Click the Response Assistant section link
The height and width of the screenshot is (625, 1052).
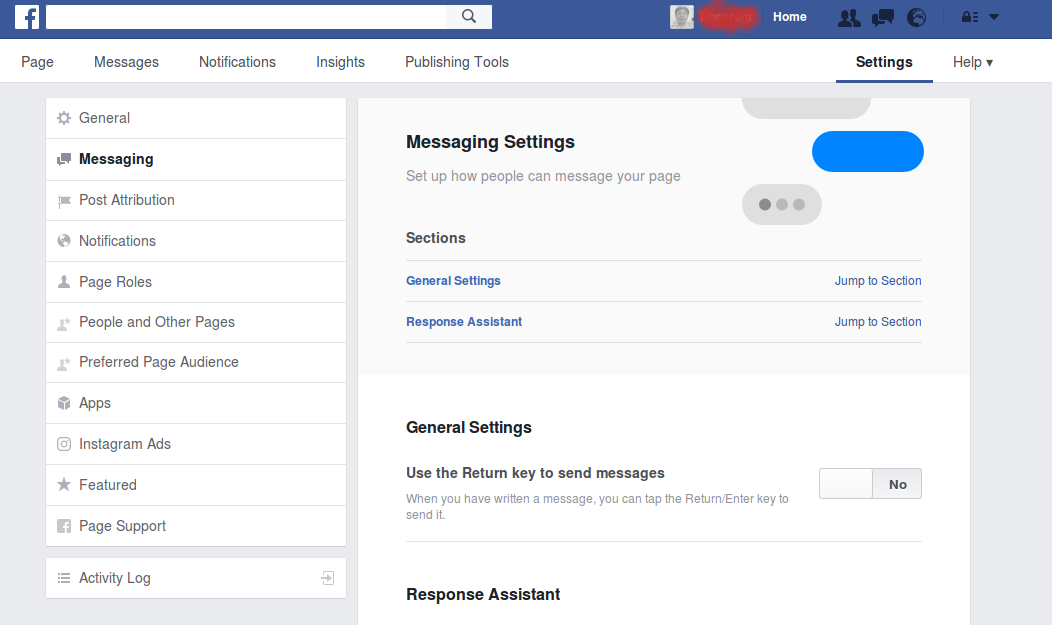[464, 322]
